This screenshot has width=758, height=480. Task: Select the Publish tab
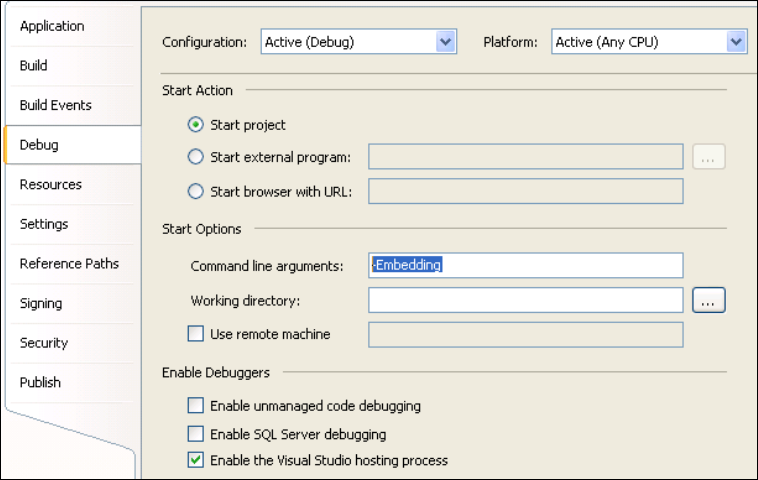click(x=40, y=382)
